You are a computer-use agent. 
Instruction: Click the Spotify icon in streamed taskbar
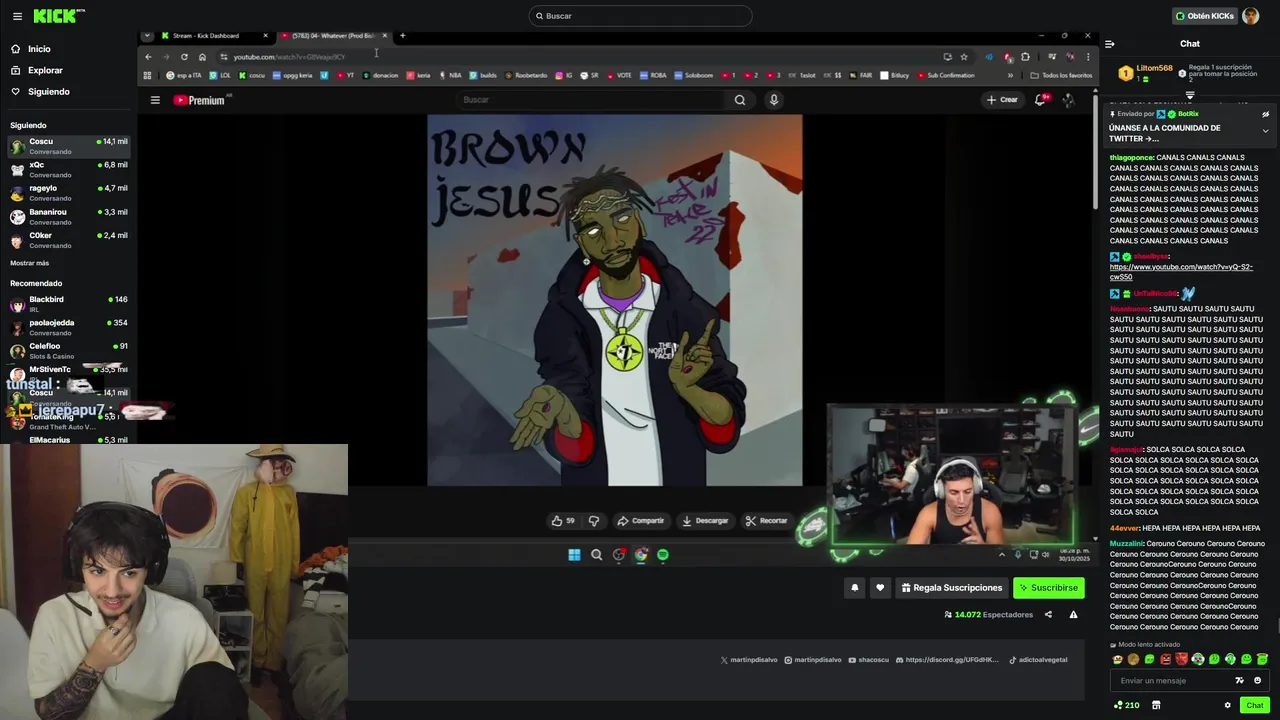(663, 555)
